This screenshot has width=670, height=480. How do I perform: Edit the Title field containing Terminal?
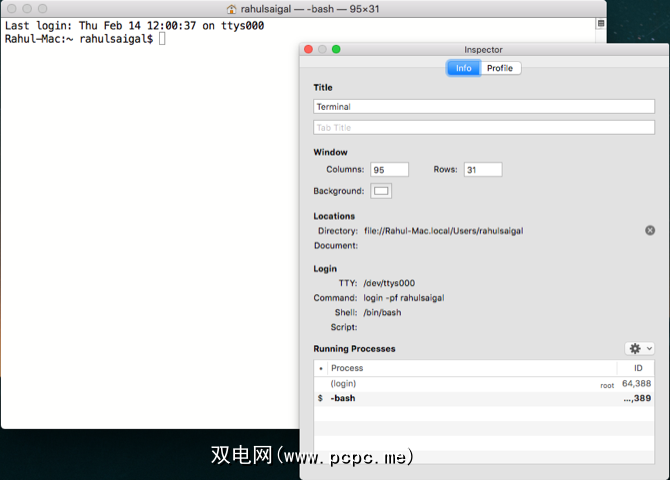(x=484, y=107)
